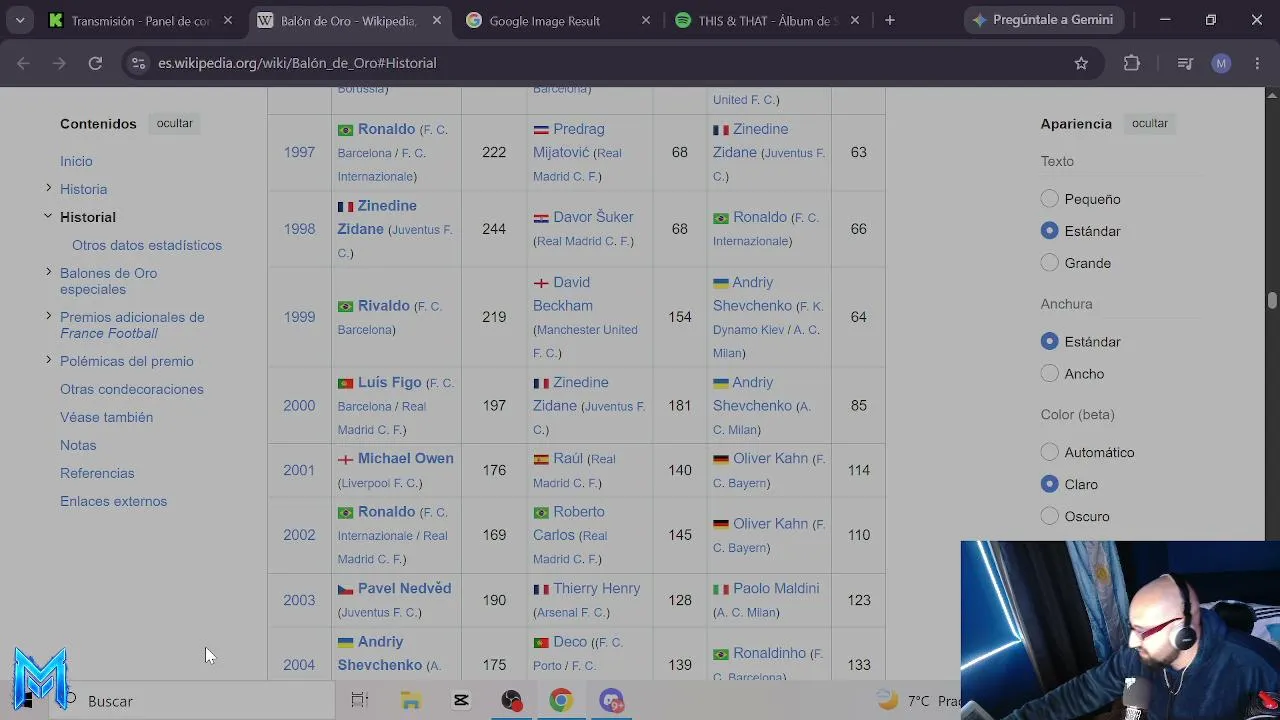Go back to the previous page

point(24,63)
